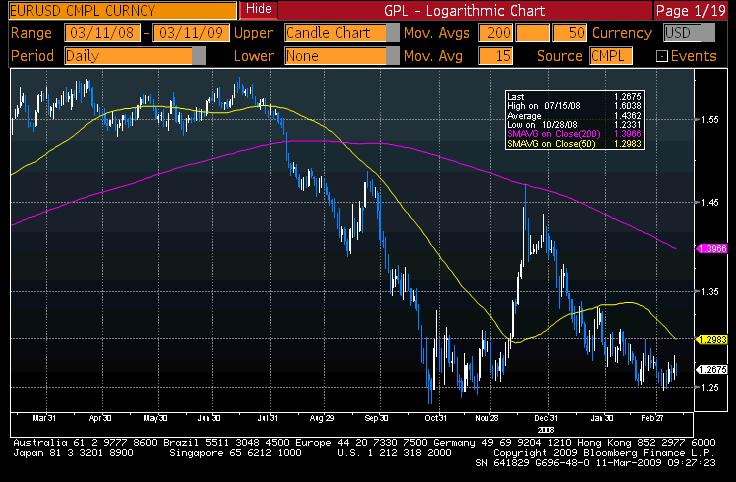Click the yellow 1.2983 price label

click(713, 340)
